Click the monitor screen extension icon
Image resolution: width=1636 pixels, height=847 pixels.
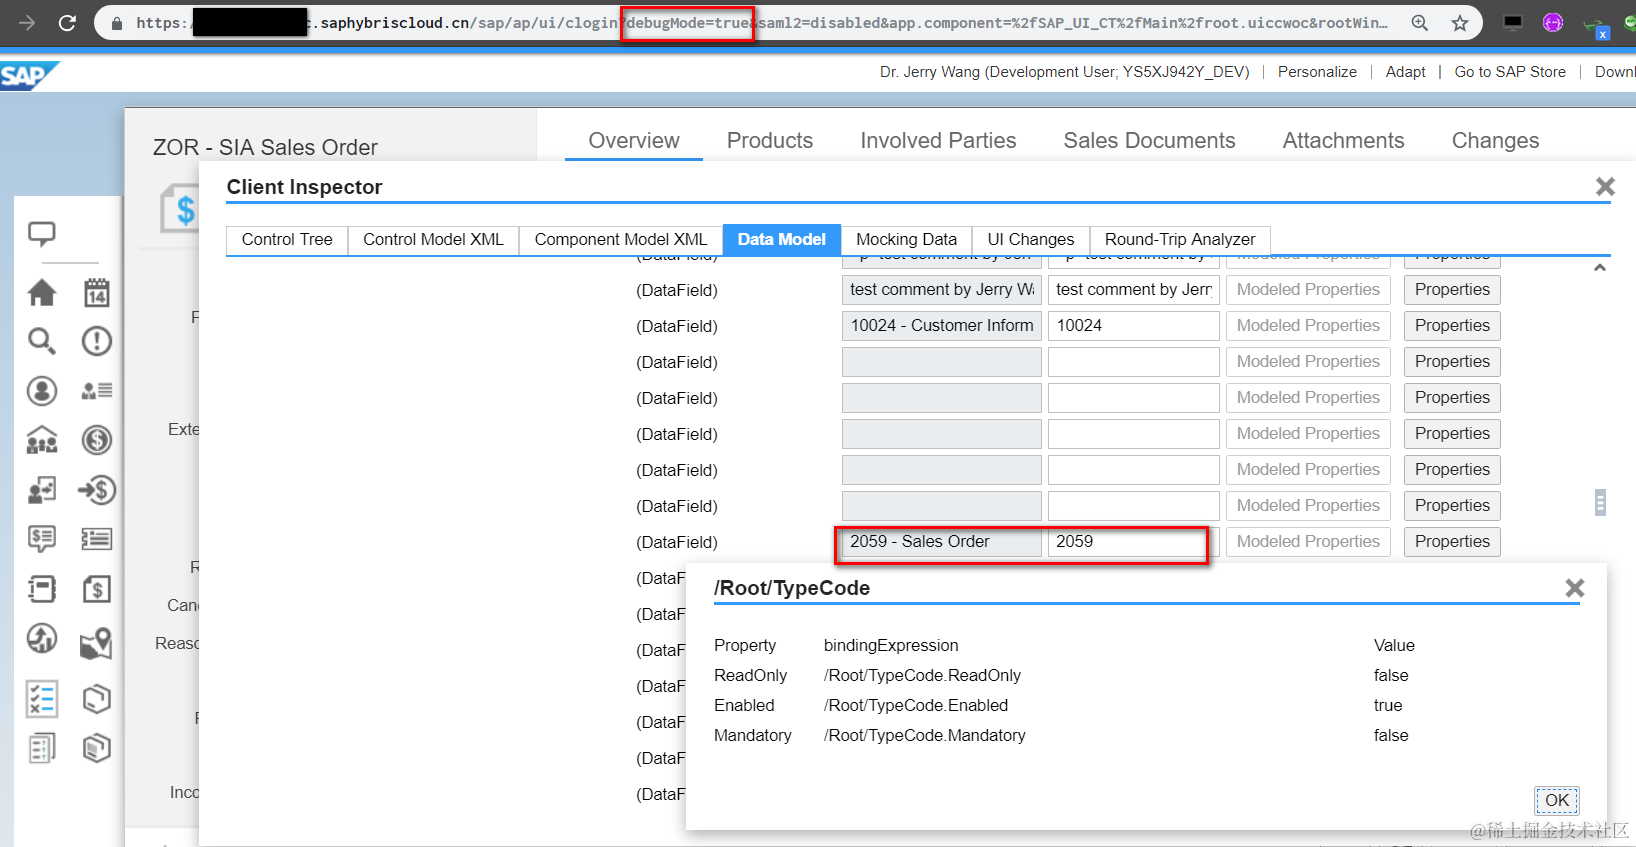(1513, 22)
